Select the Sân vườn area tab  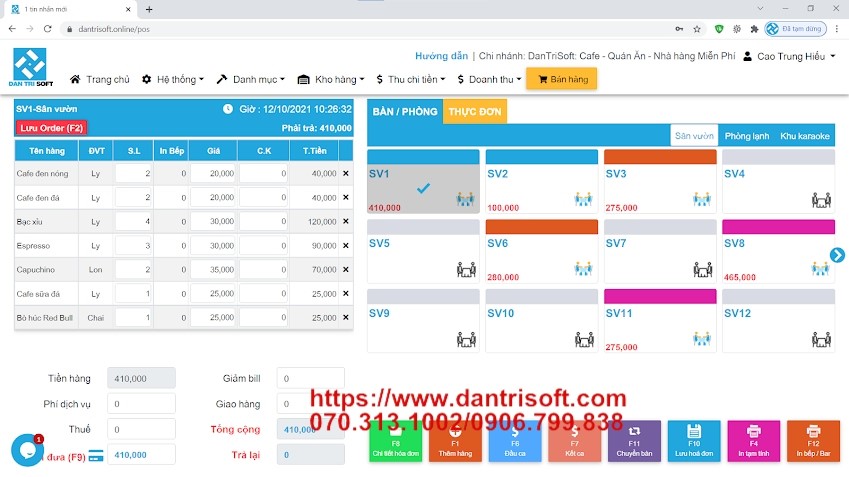click(694, 136)
